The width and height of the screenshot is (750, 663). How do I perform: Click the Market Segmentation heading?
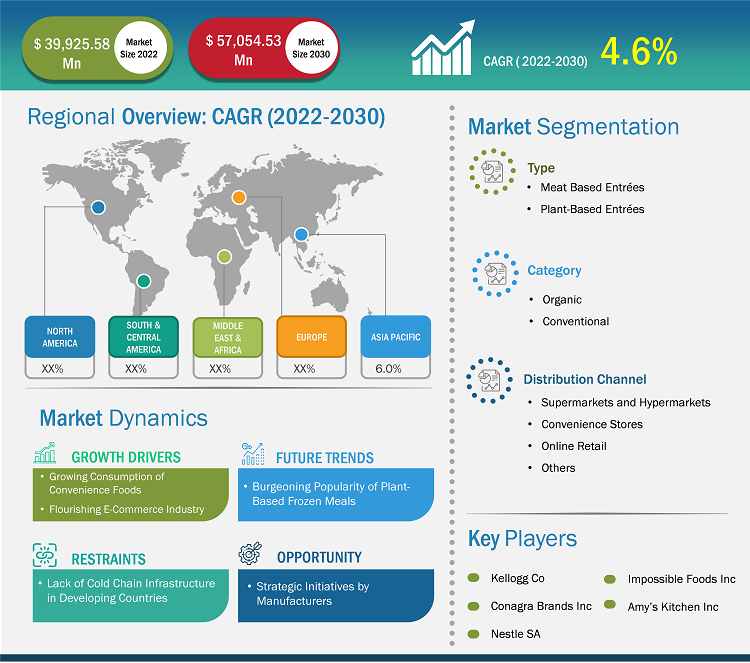[x=573, y=127]
